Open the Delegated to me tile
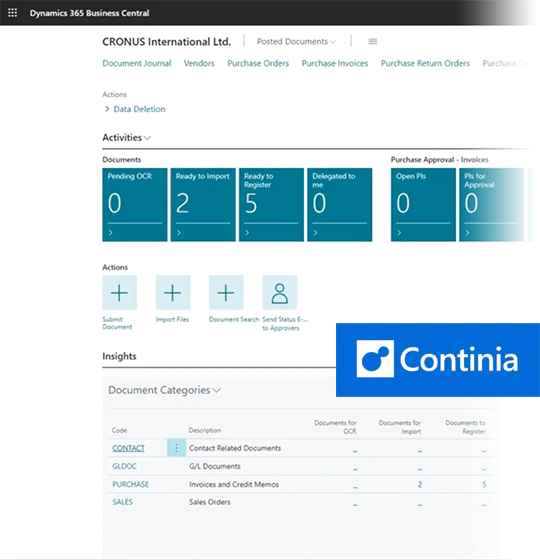The image size is (540, 560). [339, 205]
